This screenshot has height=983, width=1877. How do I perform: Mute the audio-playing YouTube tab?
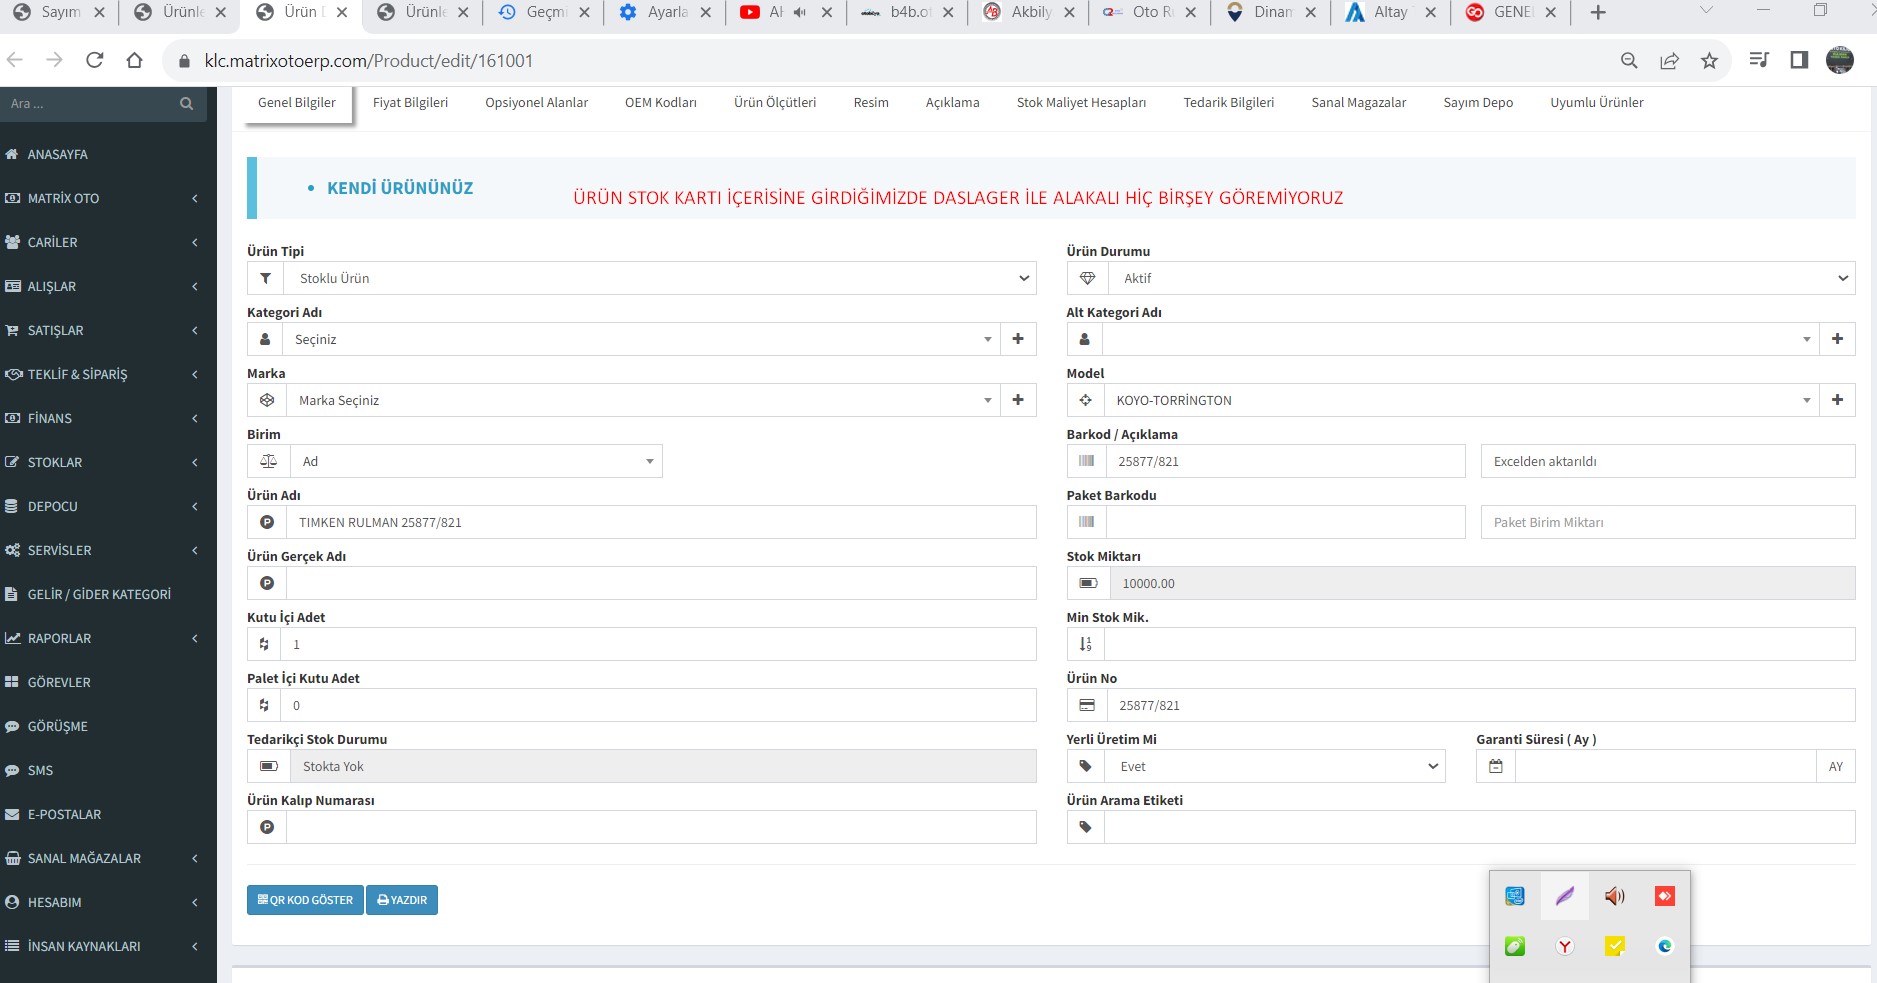pyautogui.click(x=799, y=13)
